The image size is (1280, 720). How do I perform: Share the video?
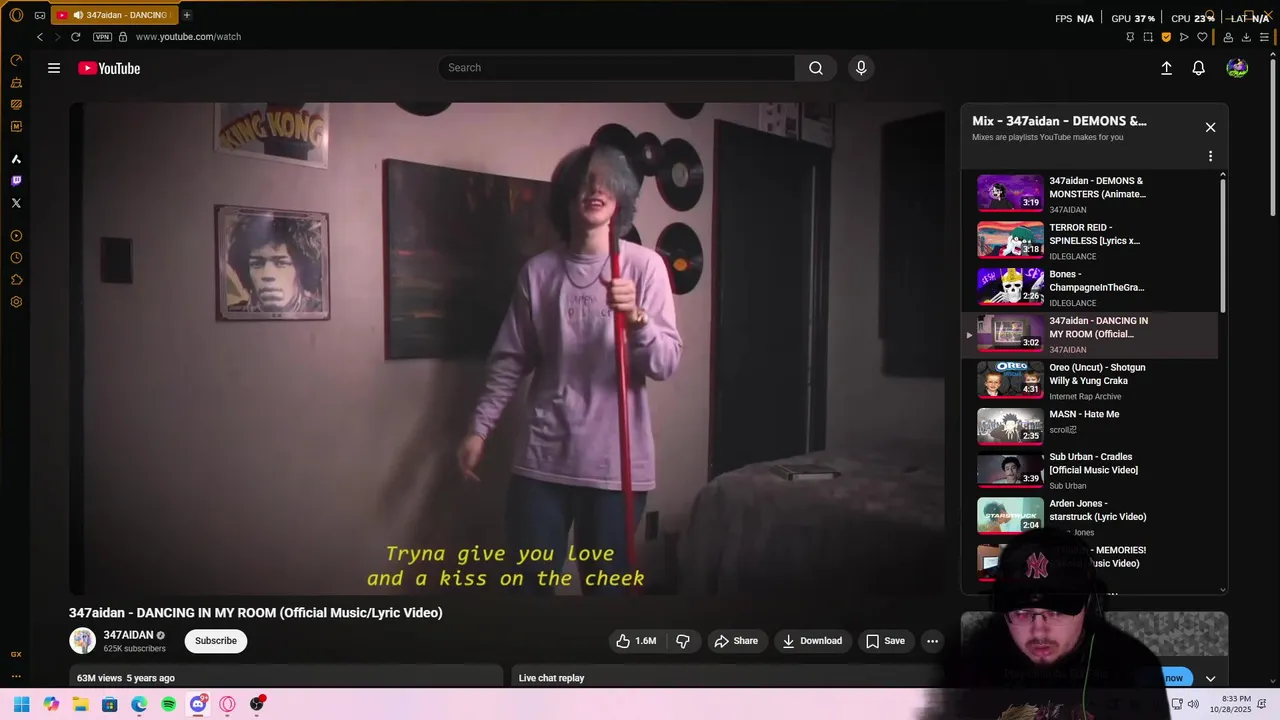[x=736, y=641]
